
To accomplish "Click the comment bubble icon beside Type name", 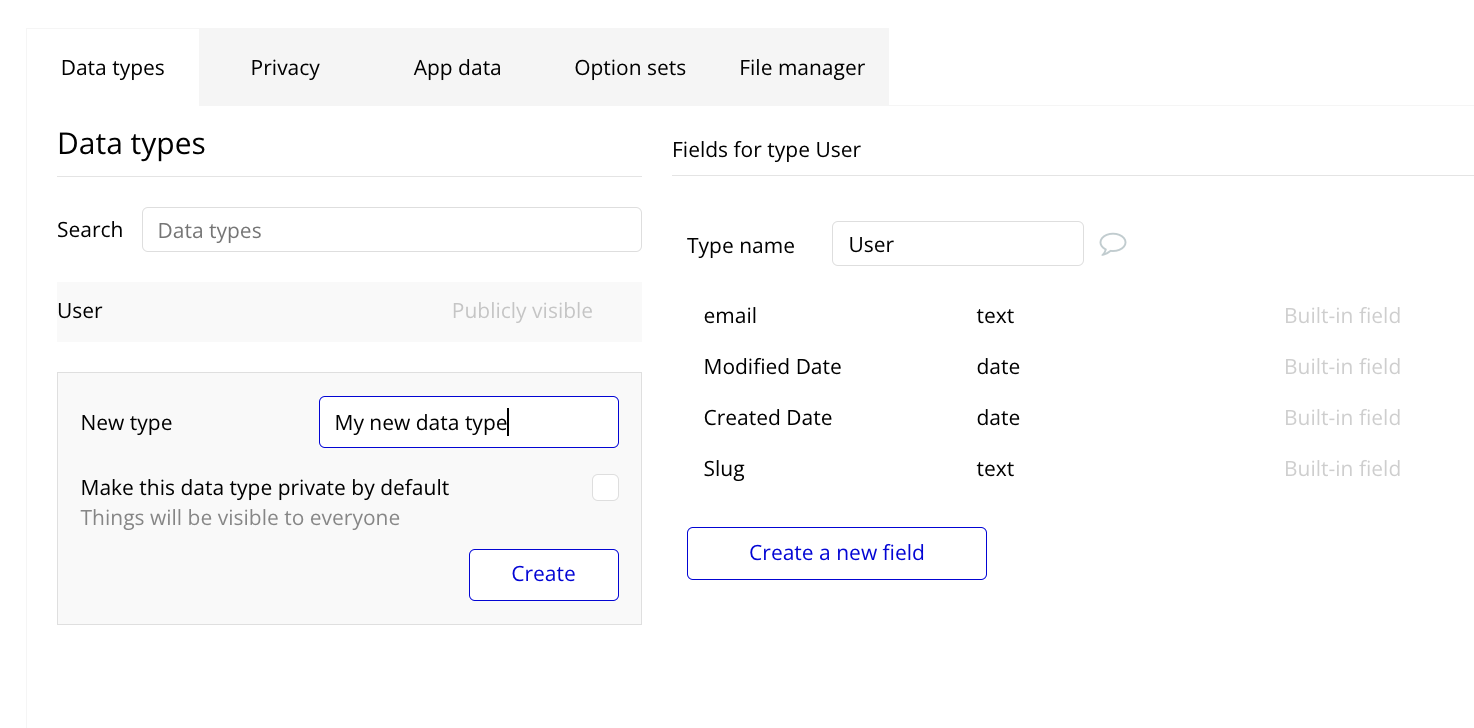I will pos(1112,244).
